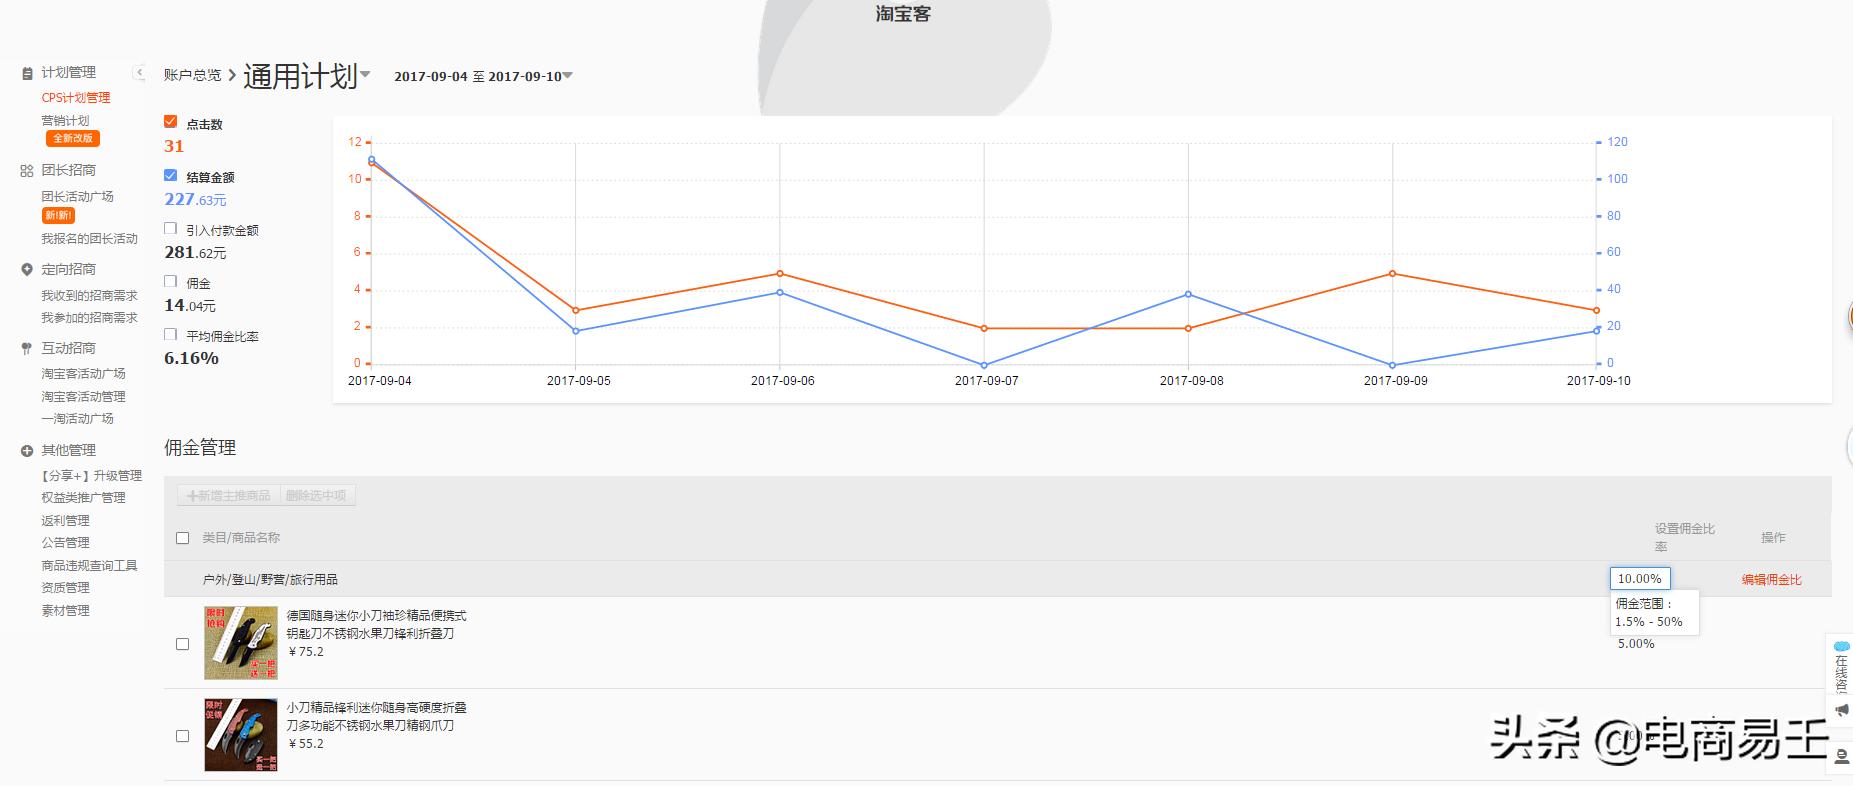Click blue data point at 2017-09-08
The height and width of the screenshot is (786, 1853).
click(1188, 294)
